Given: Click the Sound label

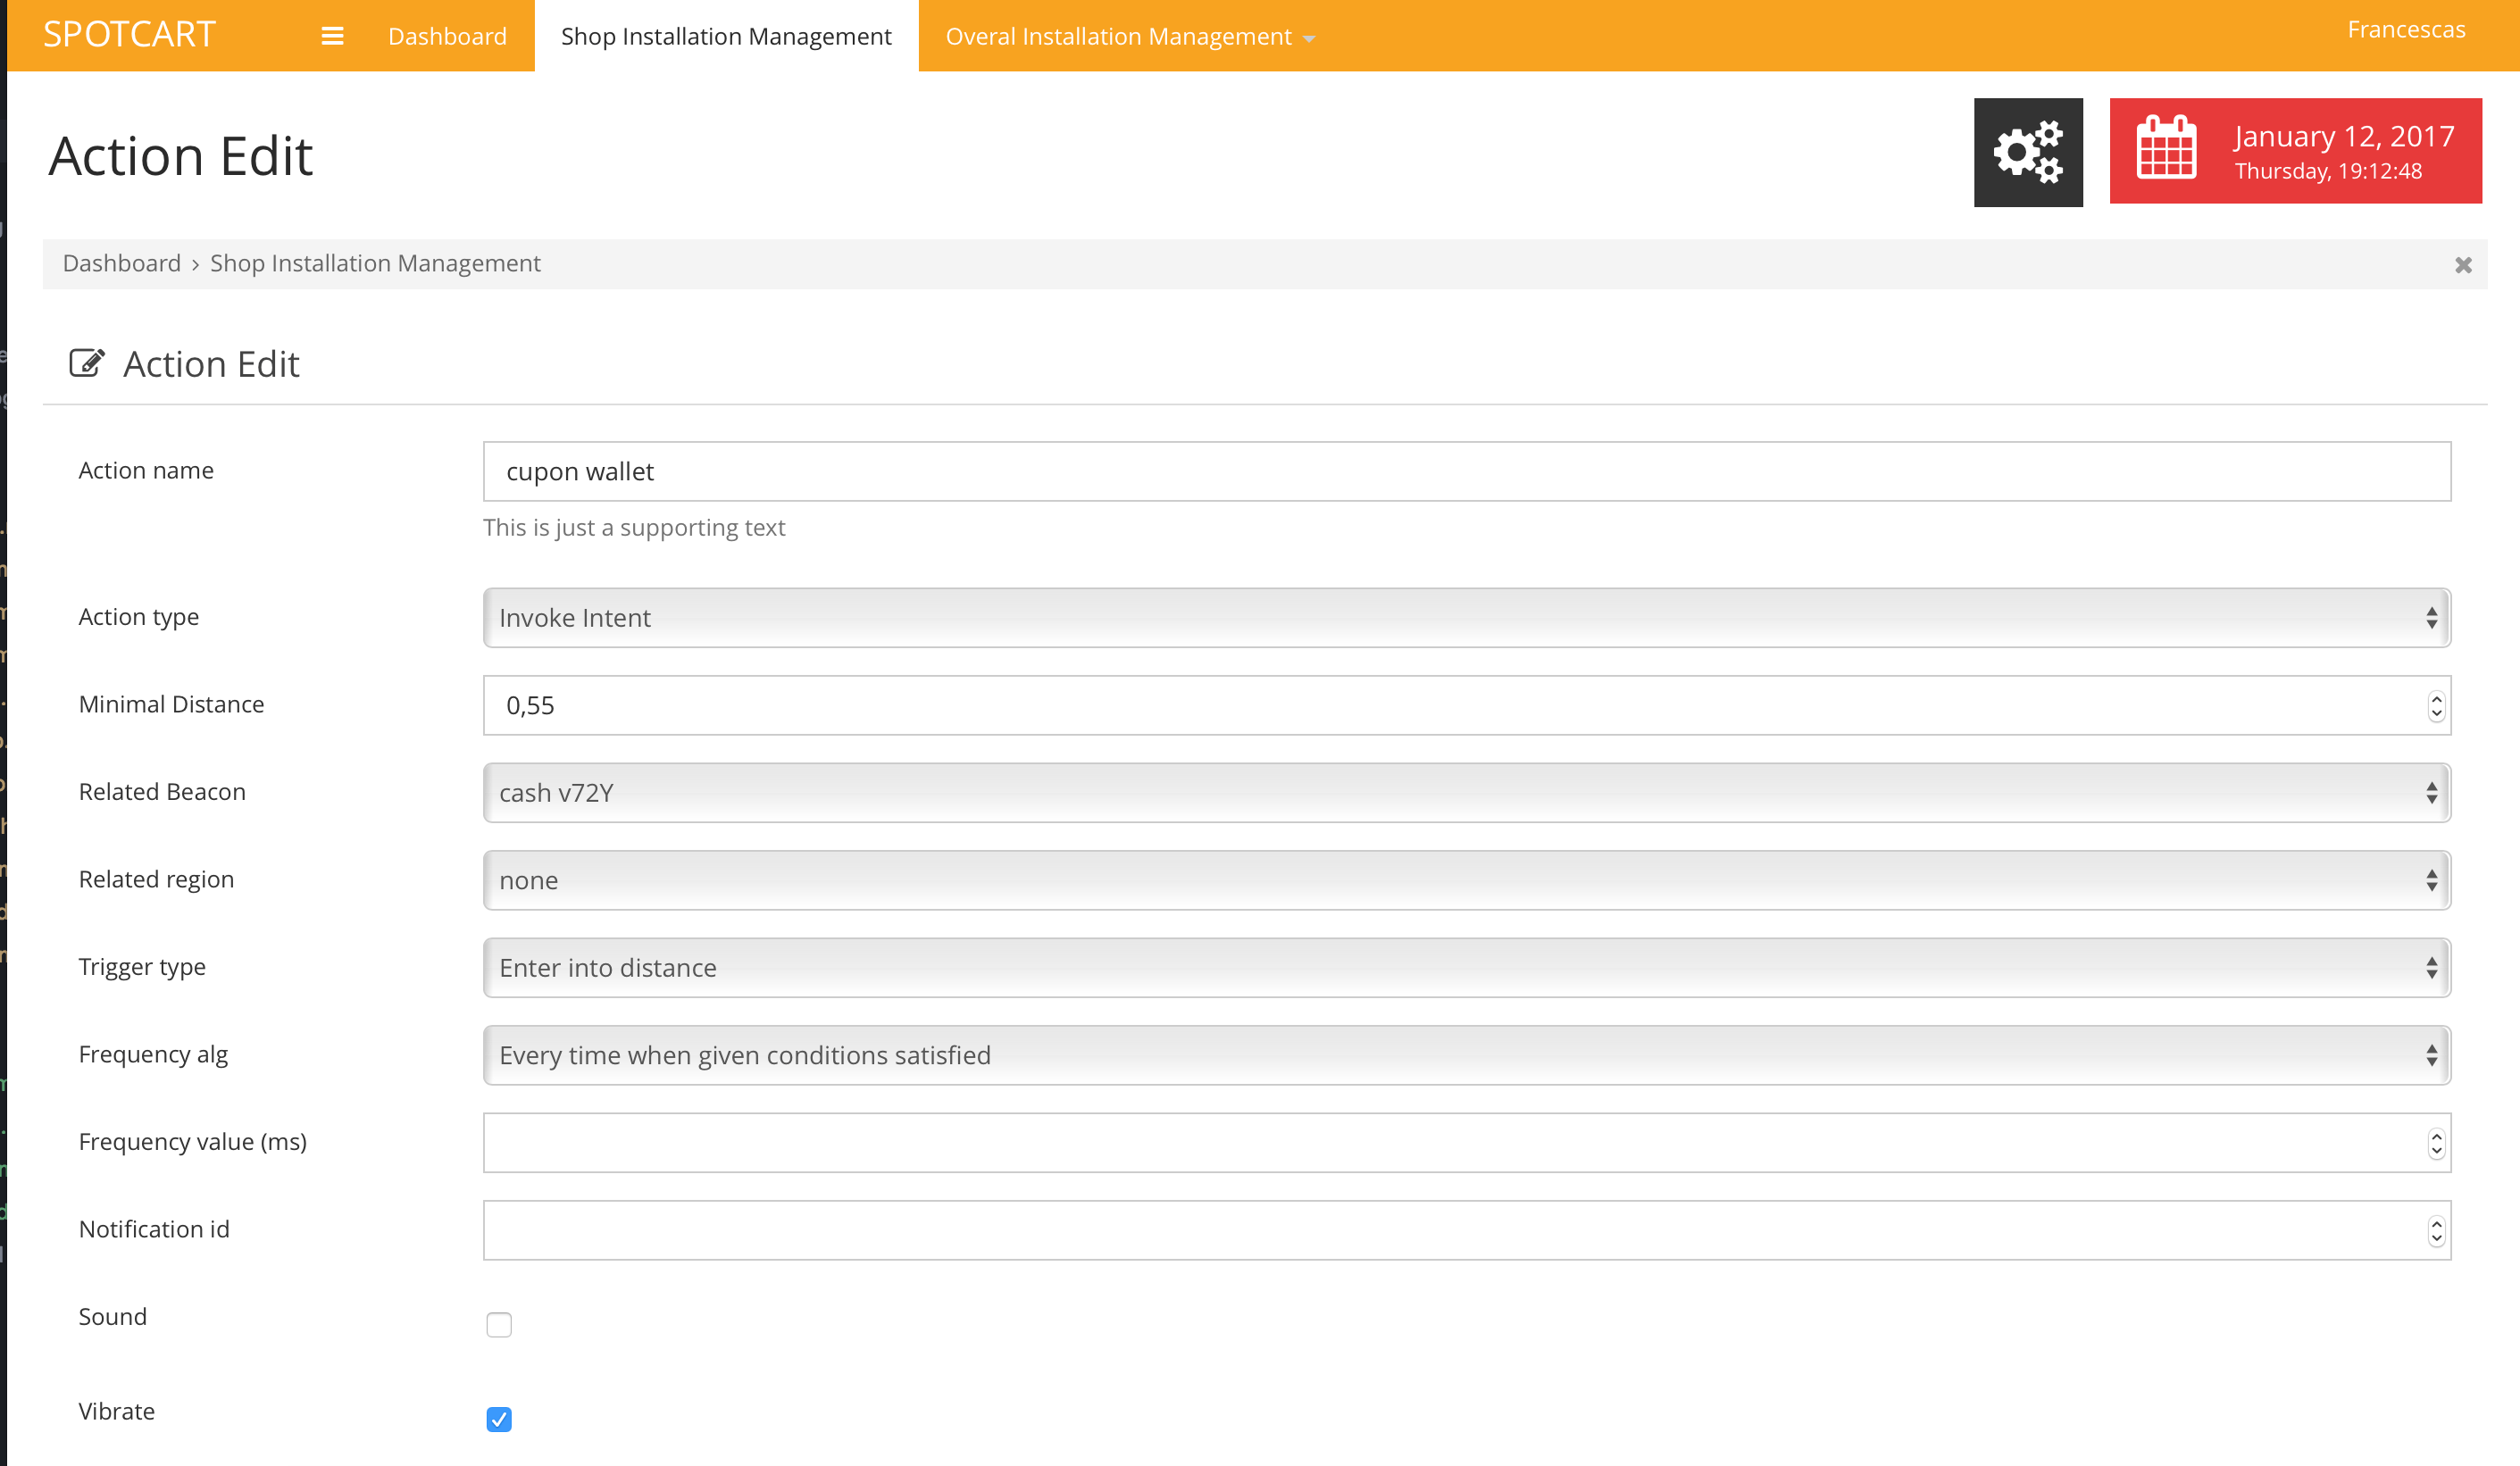Looking at the screenshot, I should coord(113,1316).
